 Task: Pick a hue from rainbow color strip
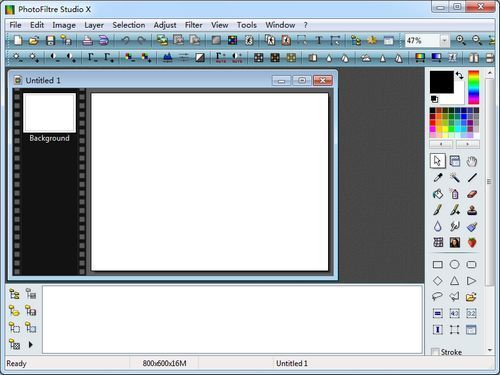coord(474,87)
